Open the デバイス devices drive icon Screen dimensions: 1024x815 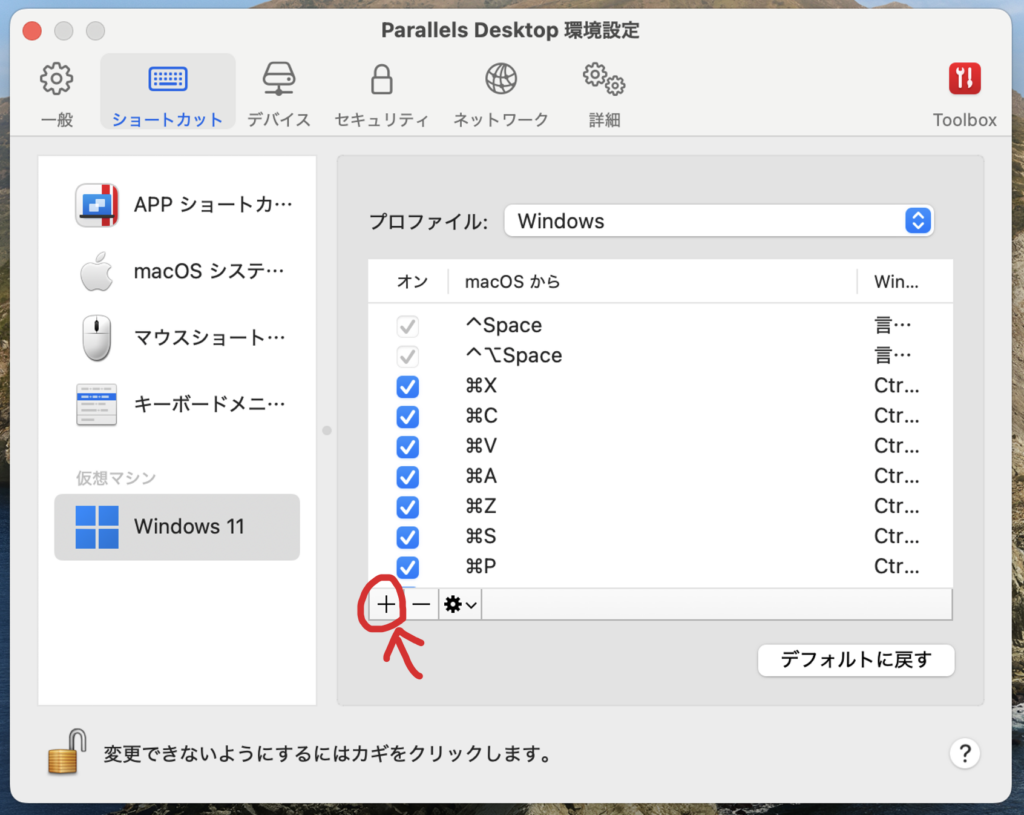click(279, 78)
